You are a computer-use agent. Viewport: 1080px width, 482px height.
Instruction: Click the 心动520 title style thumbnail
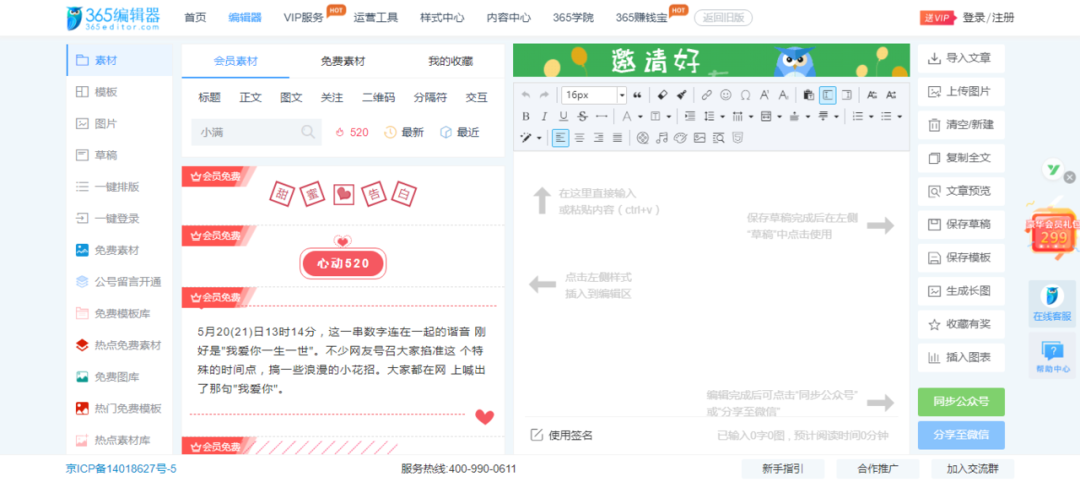point(343,263)
